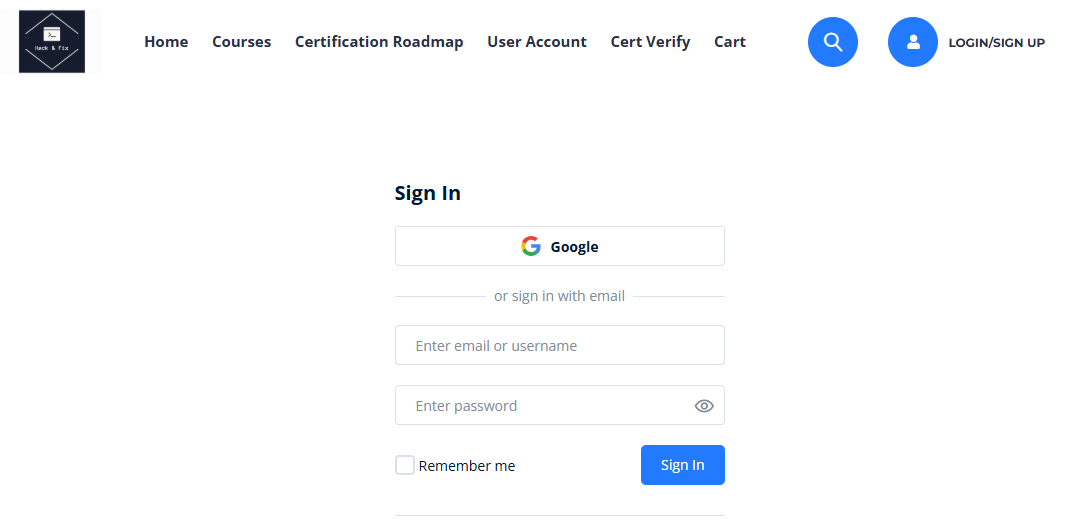
Task: Select Cert Verify in the navigation
Action: [650, 42]
